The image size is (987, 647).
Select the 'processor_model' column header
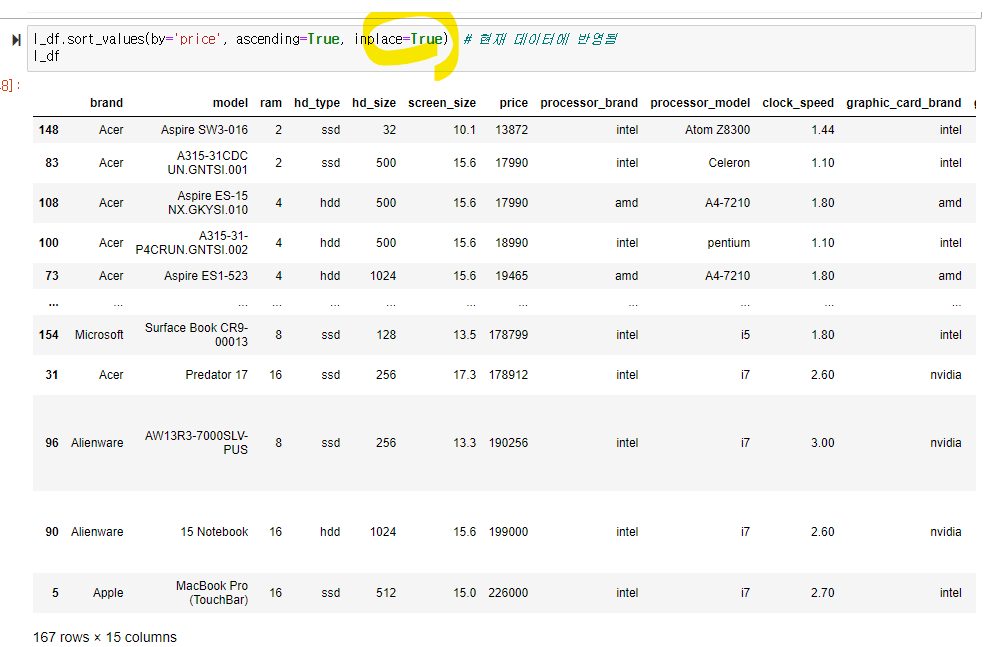click(700, 103)
